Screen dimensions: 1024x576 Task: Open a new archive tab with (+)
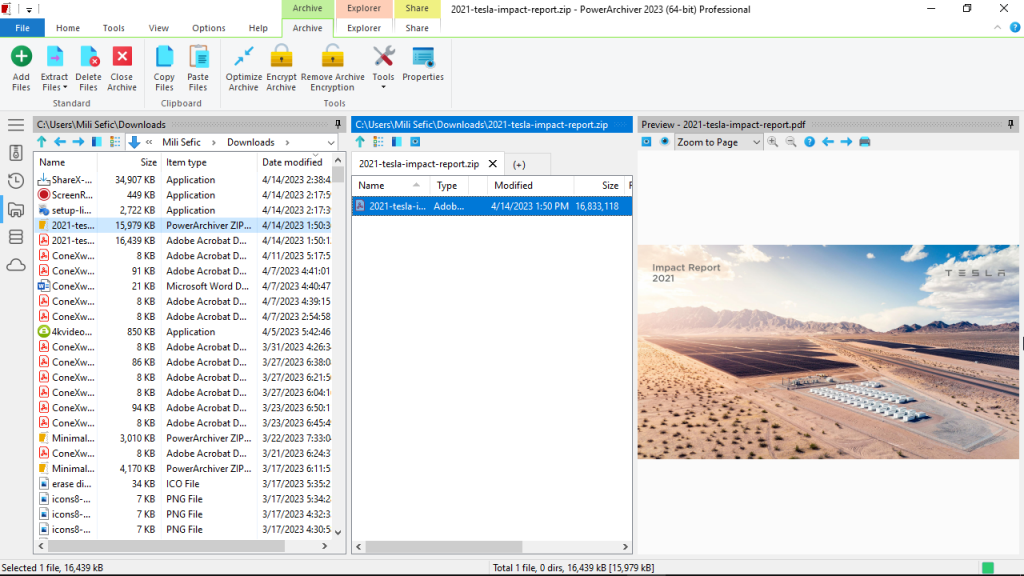(x=519, y=165)
